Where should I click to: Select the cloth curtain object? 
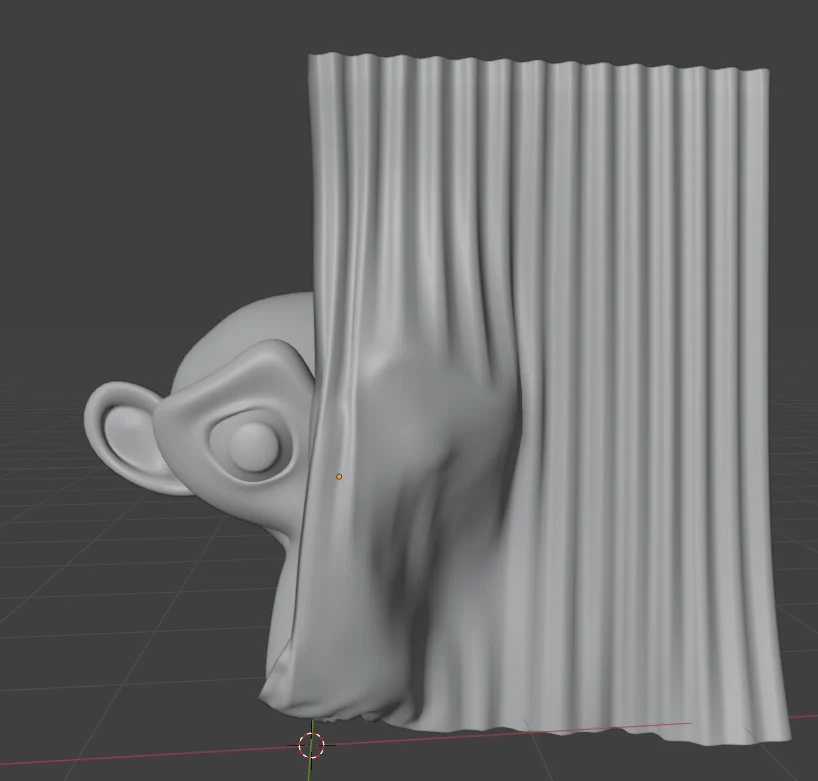(600, 300)
